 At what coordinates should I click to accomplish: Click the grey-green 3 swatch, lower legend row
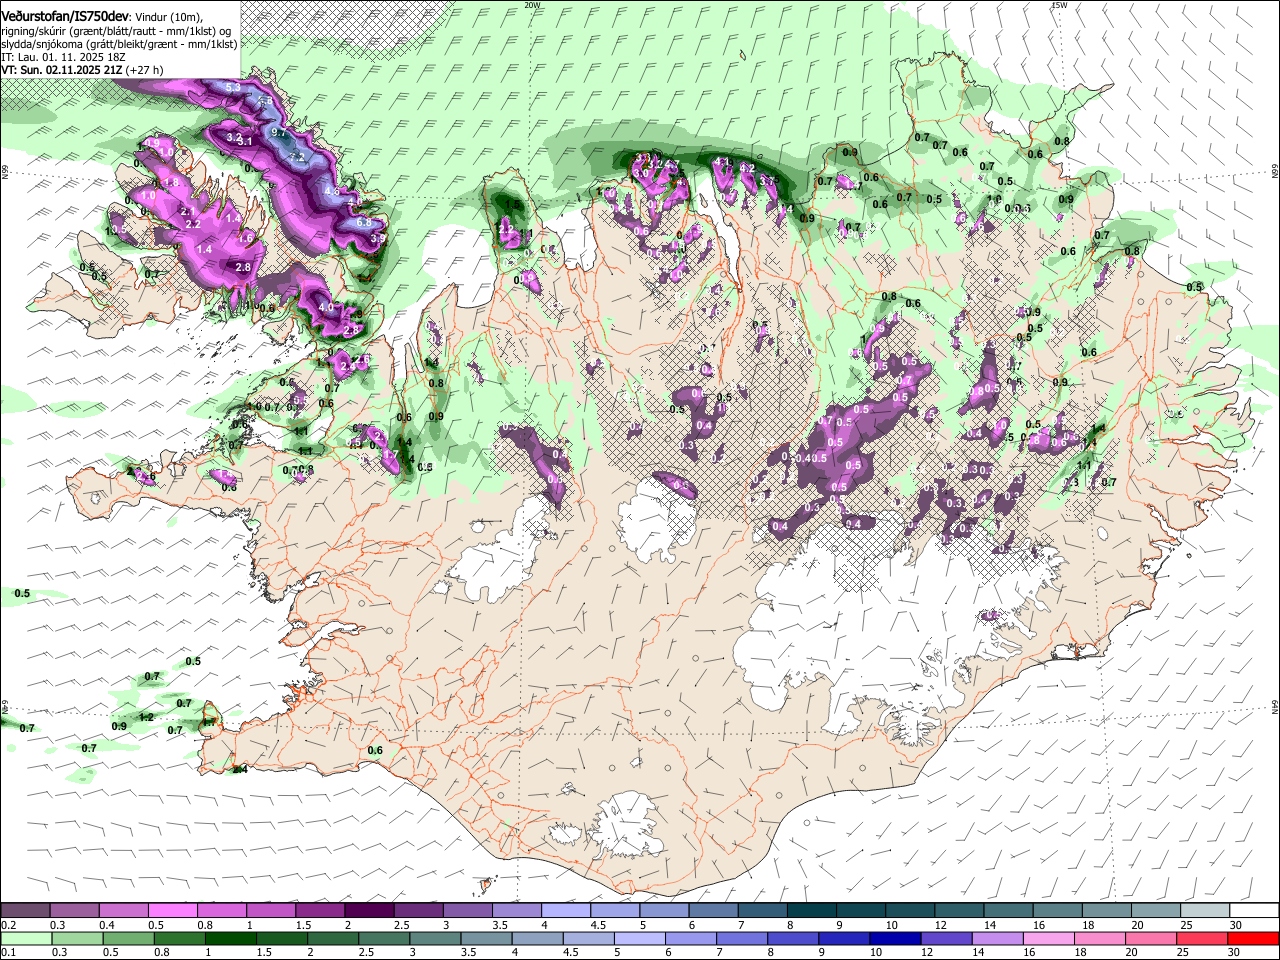click(435, 938)
